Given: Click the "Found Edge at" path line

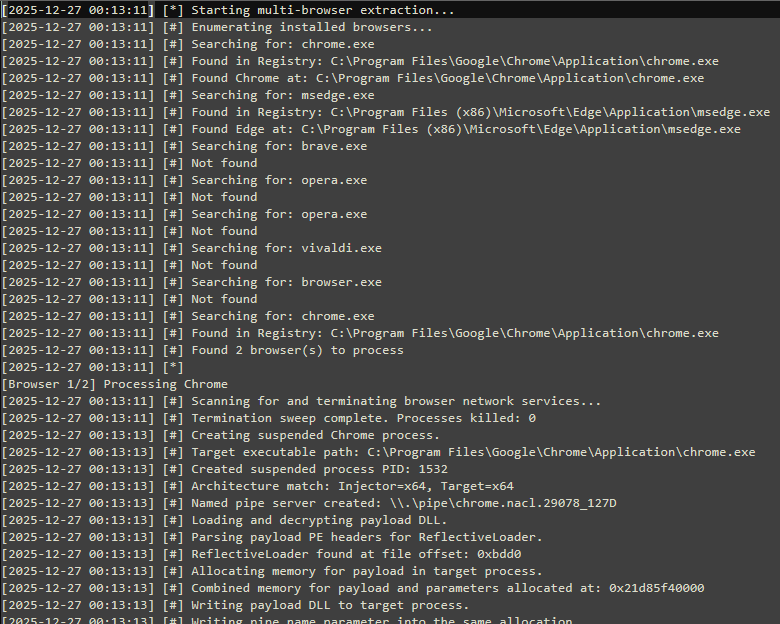Looking at the screenshot, I should click(466, 129).
